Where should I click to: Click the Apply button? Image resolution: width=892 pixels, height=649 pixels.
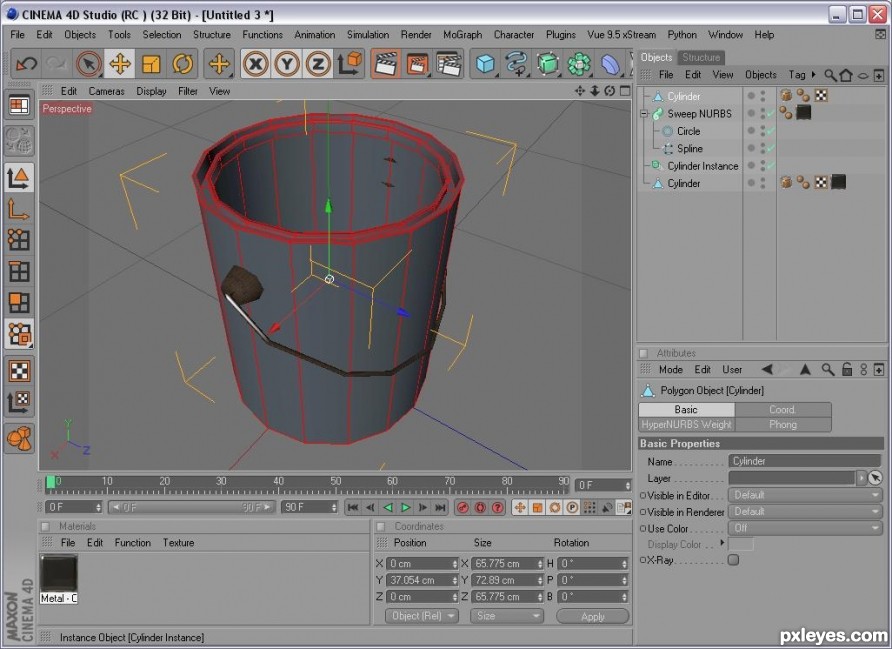tap(592, 617)
